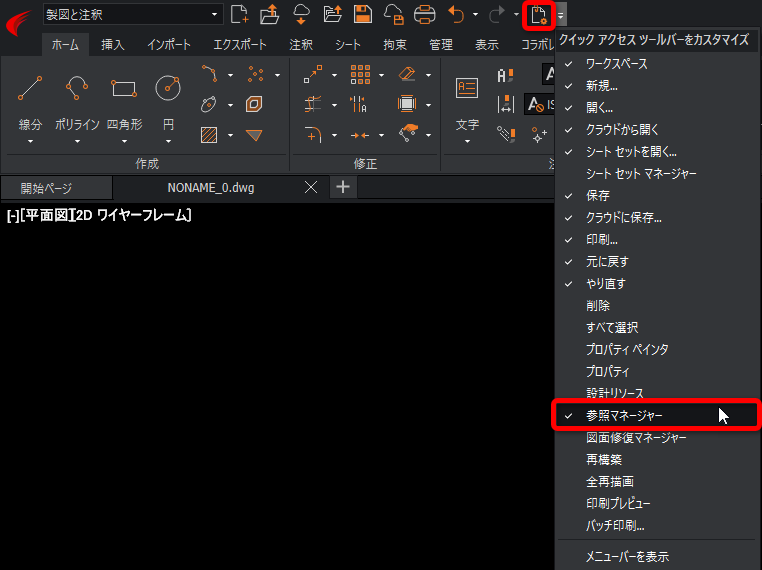
Task: Select the 線分 (Line) tool
Action: (30, 90)
